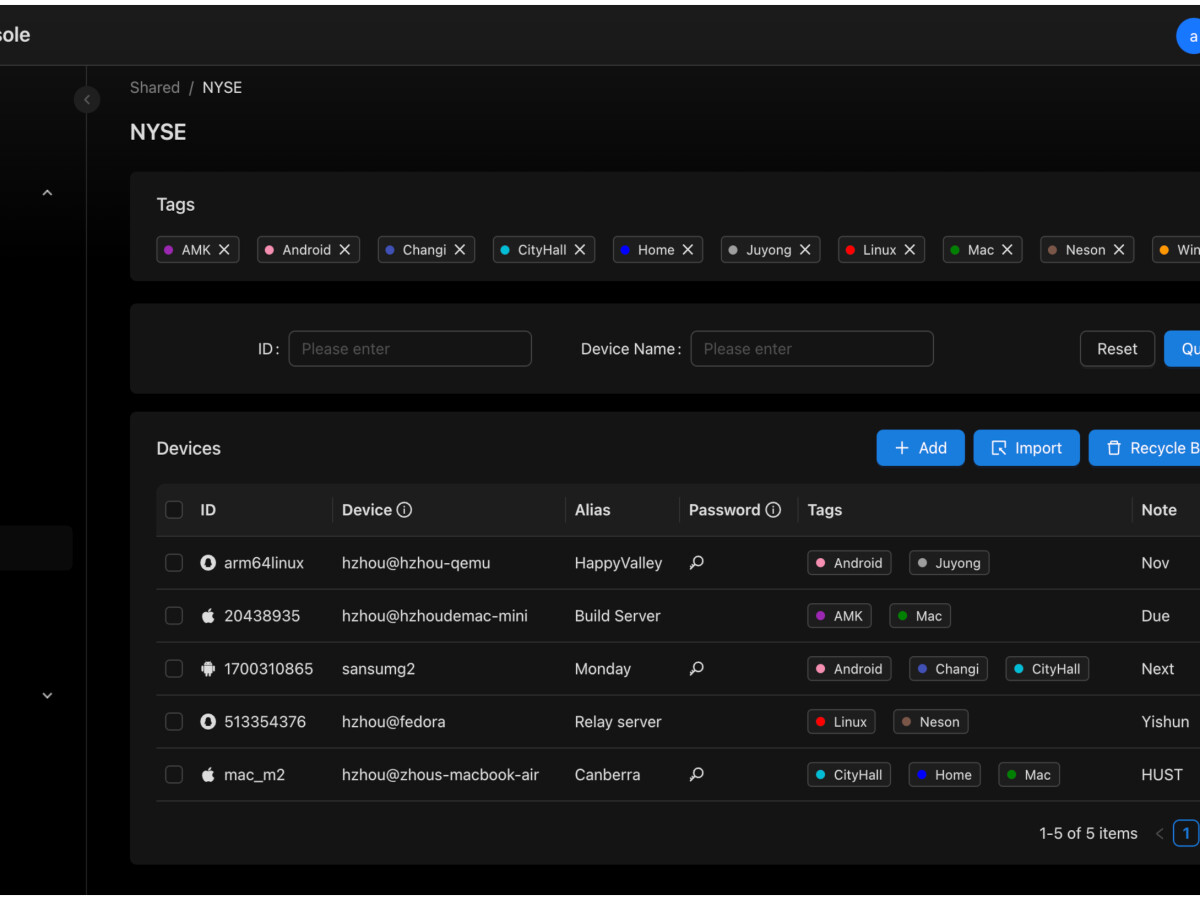
Task: Expand the sidebar section with the down chevron
Action: pyautogui.click(x=47, y=696)
